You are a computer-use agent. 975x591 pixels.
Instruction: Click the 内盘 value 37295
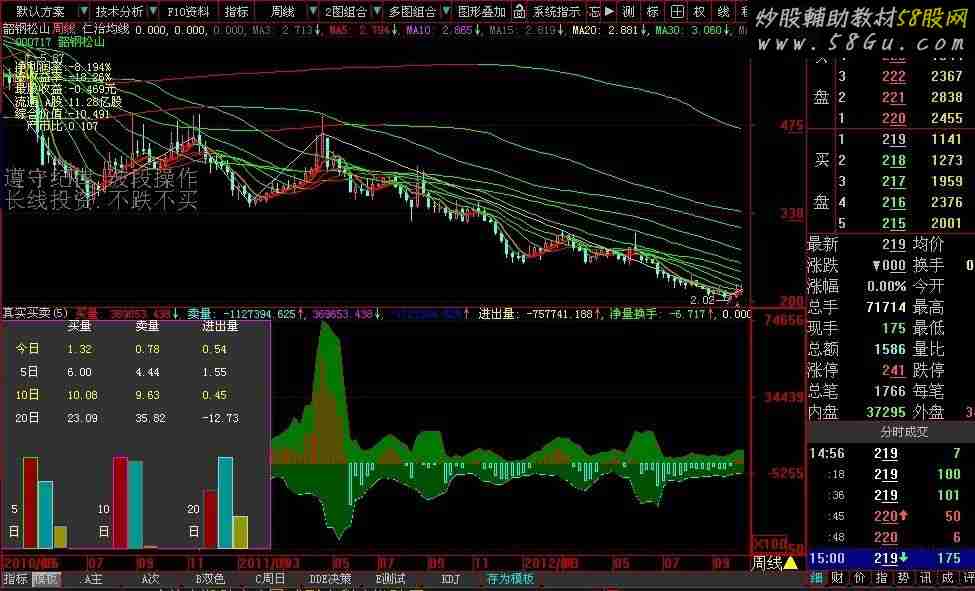885,412
